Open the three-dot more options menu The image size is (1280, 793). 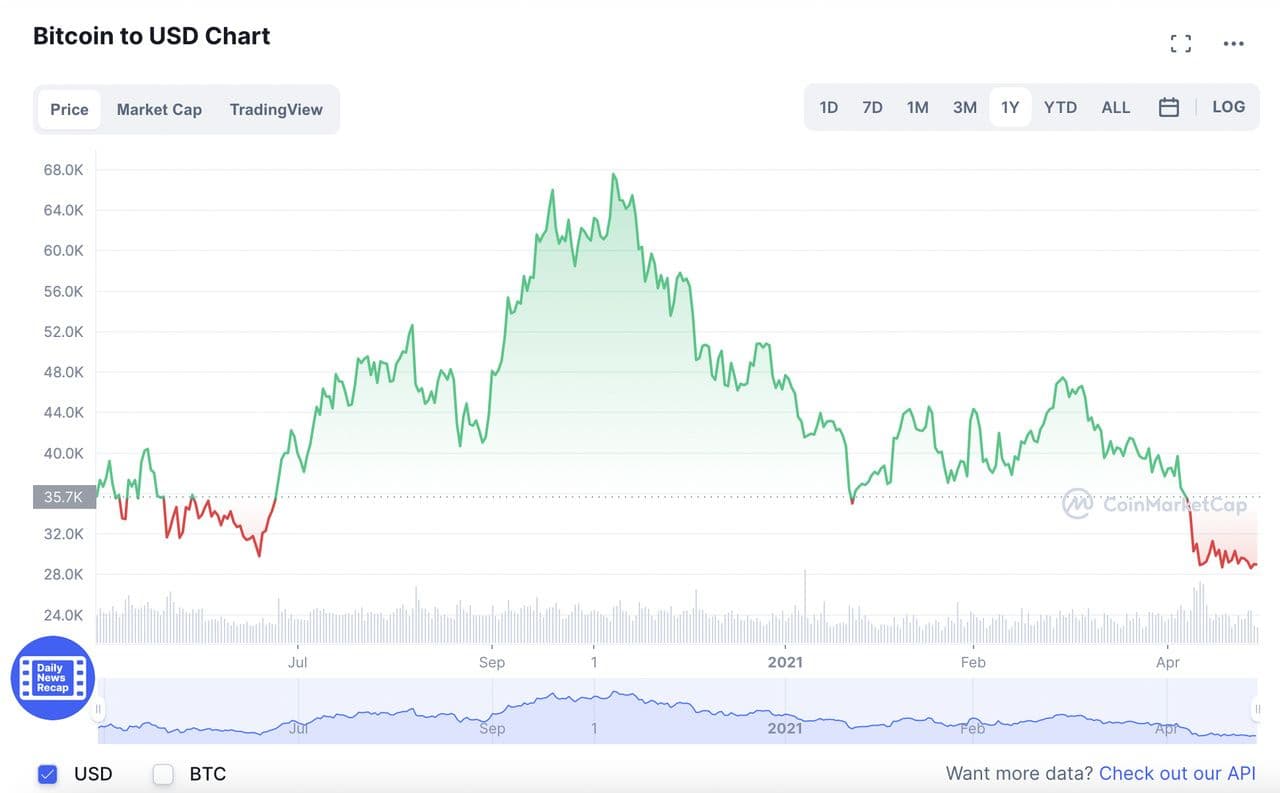pos(1234,43)
